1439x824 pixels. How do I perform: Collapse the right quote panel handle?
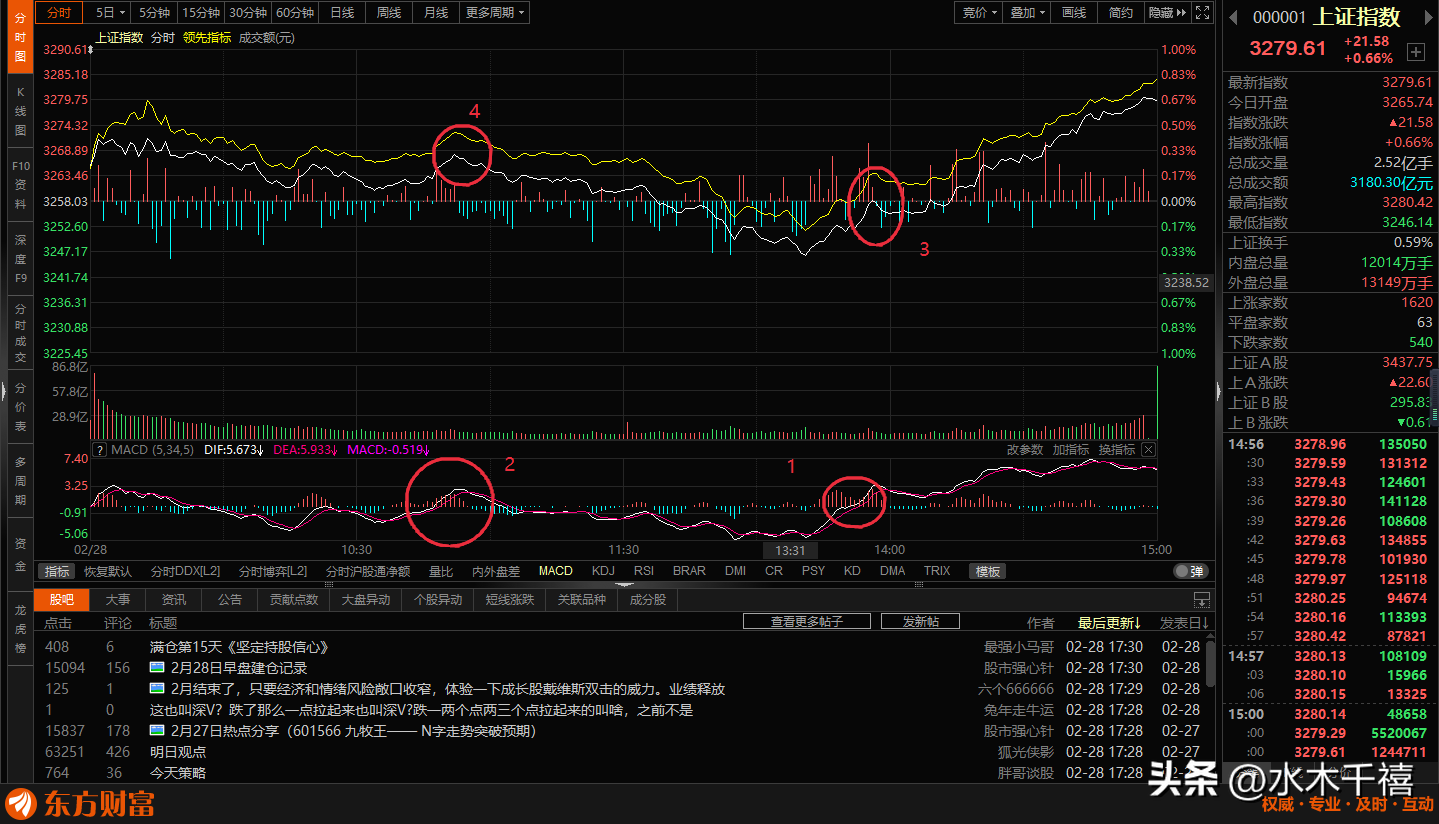pos(1218,390)
